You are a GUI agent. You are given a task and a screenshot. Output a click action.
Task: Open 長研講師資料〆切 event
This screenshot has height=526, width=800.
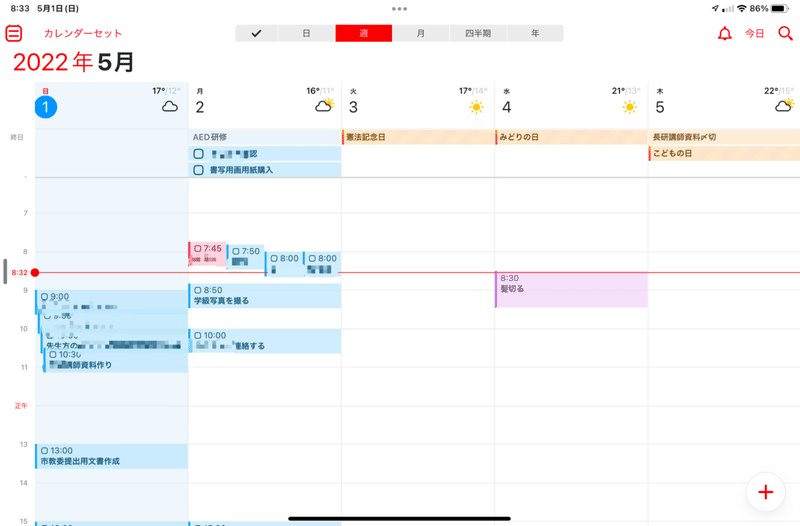[724, 137]
